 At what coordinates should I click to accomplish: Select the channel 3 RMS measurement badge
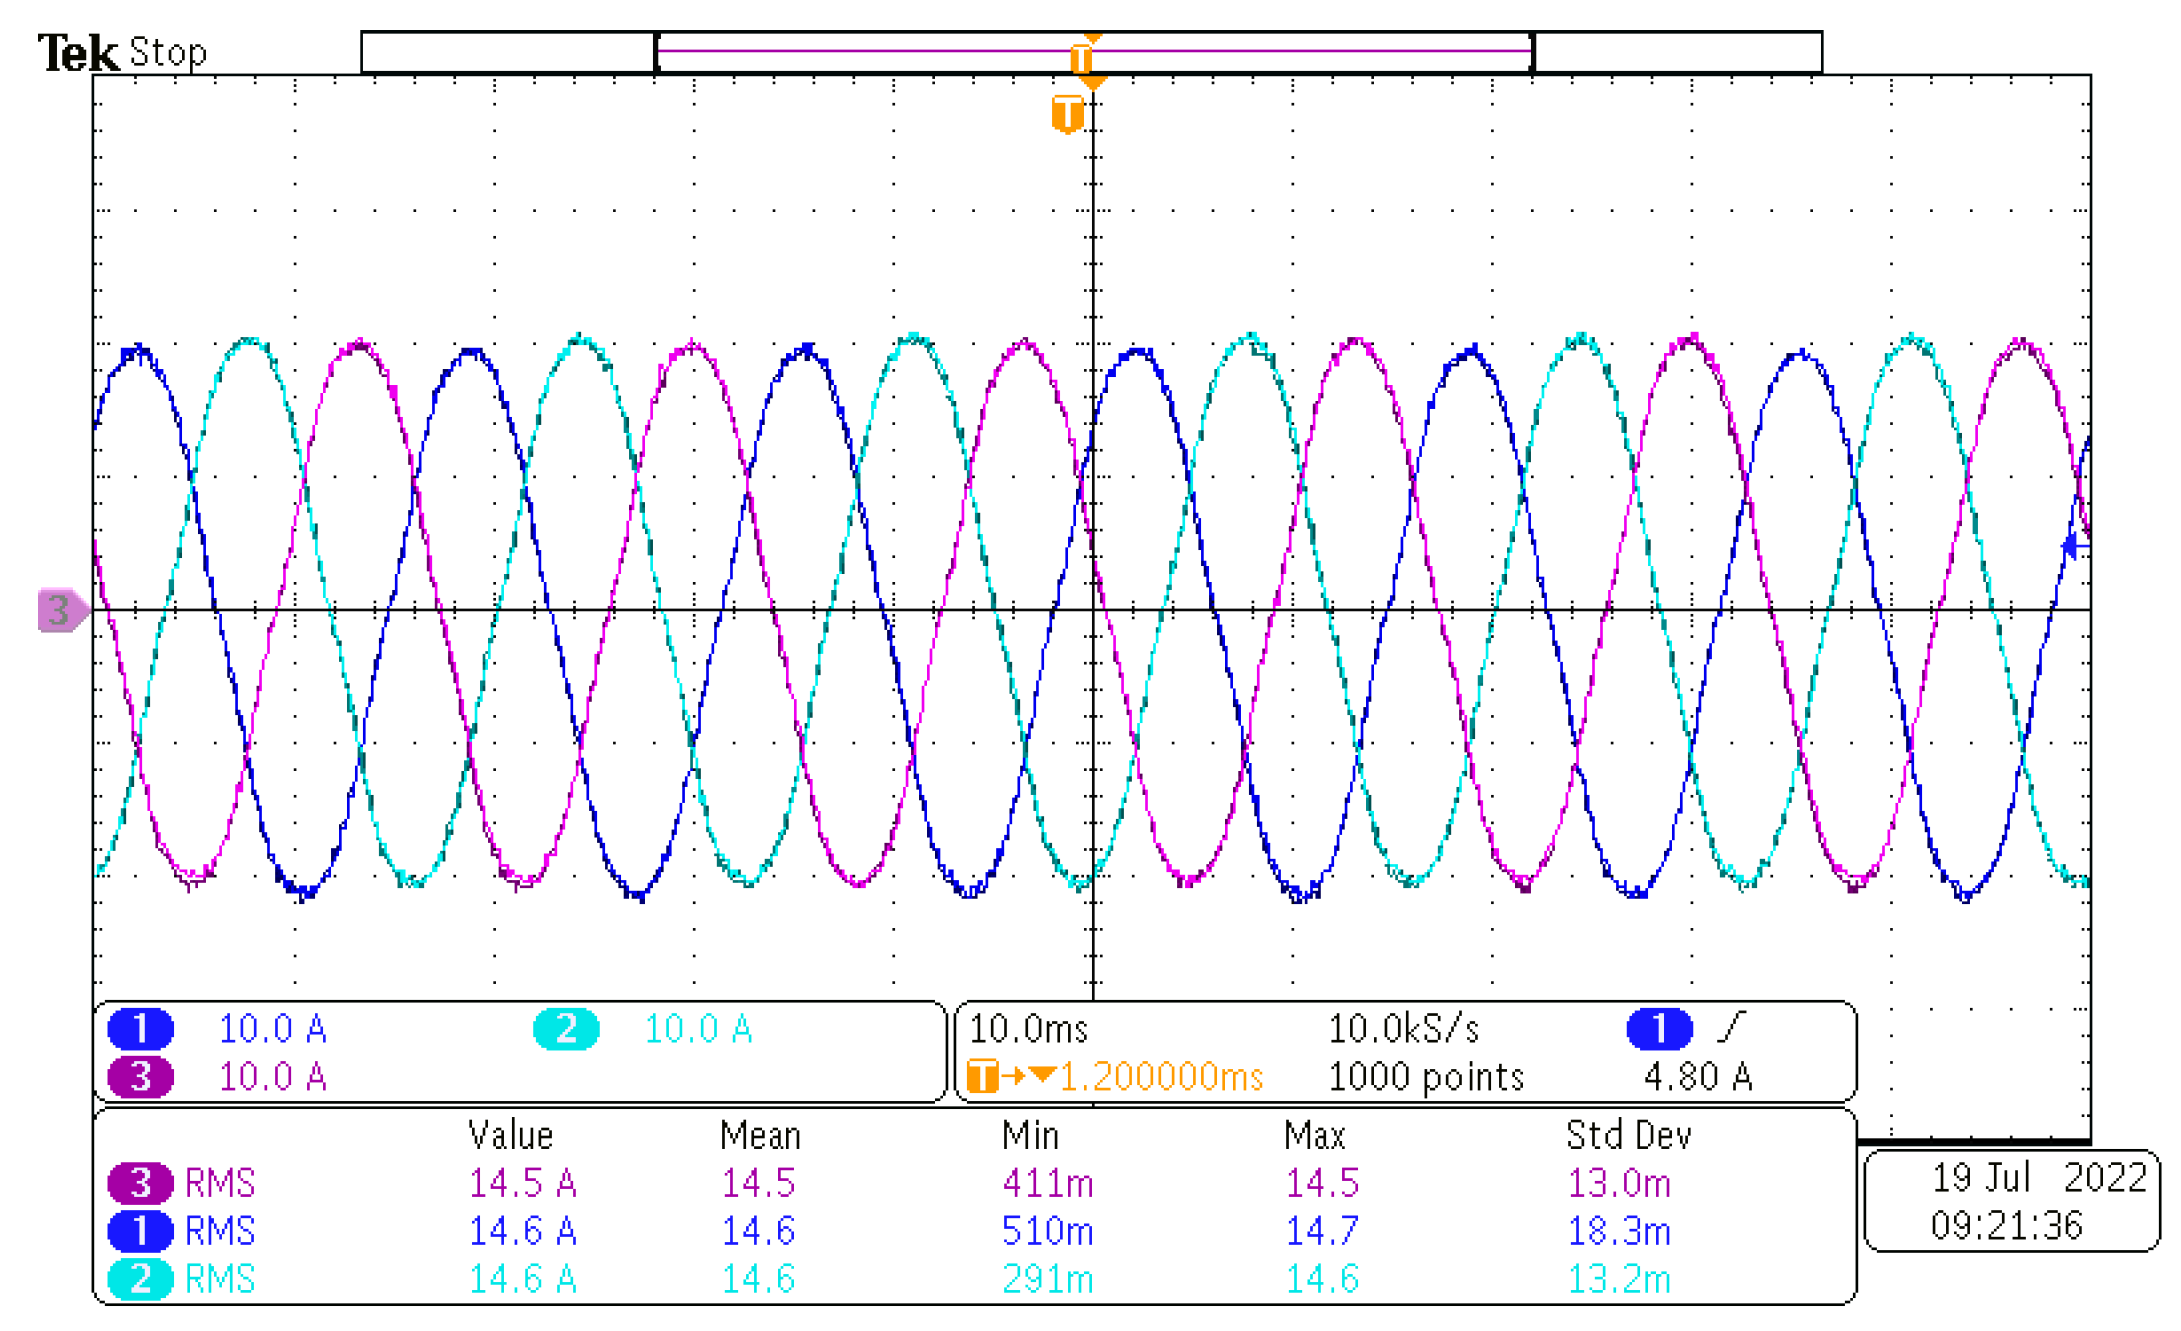pyautogui.click(x=139, y=1182)
